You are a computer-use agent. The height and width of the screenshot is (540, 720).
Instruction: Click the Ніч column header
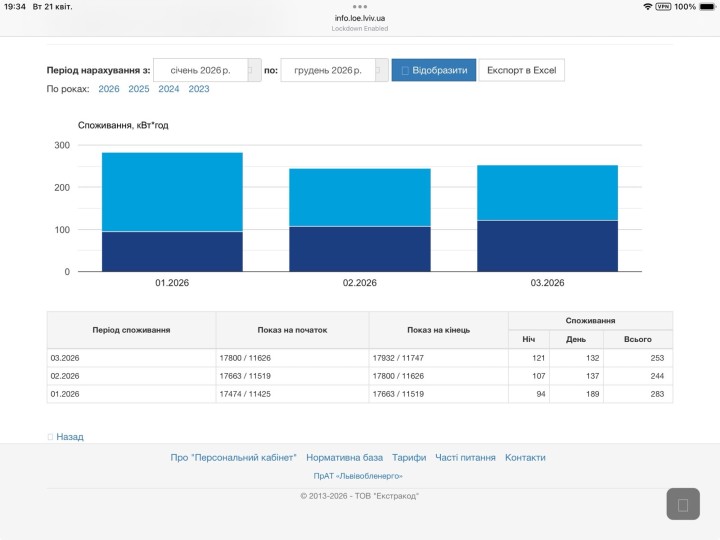529,339
